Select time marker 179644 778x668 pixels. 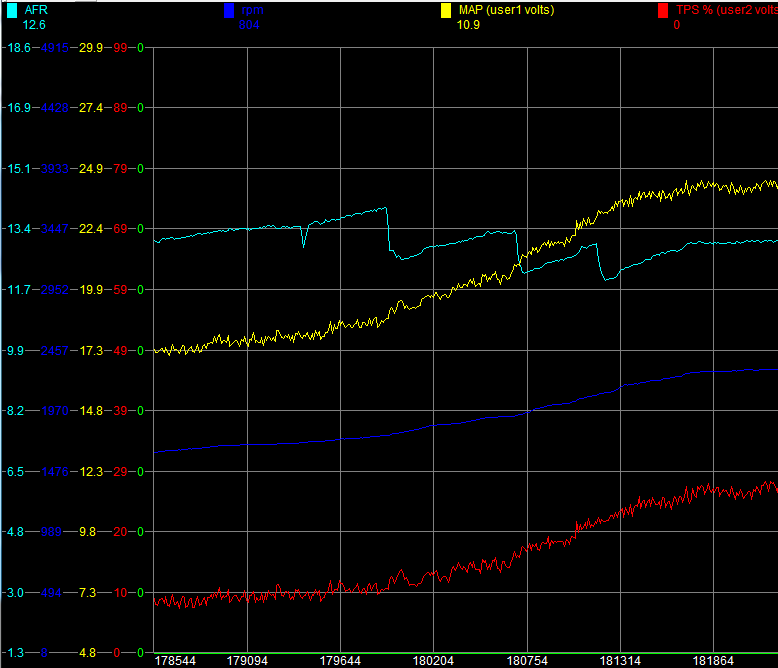pyautogui.click(x=340, y=661)
